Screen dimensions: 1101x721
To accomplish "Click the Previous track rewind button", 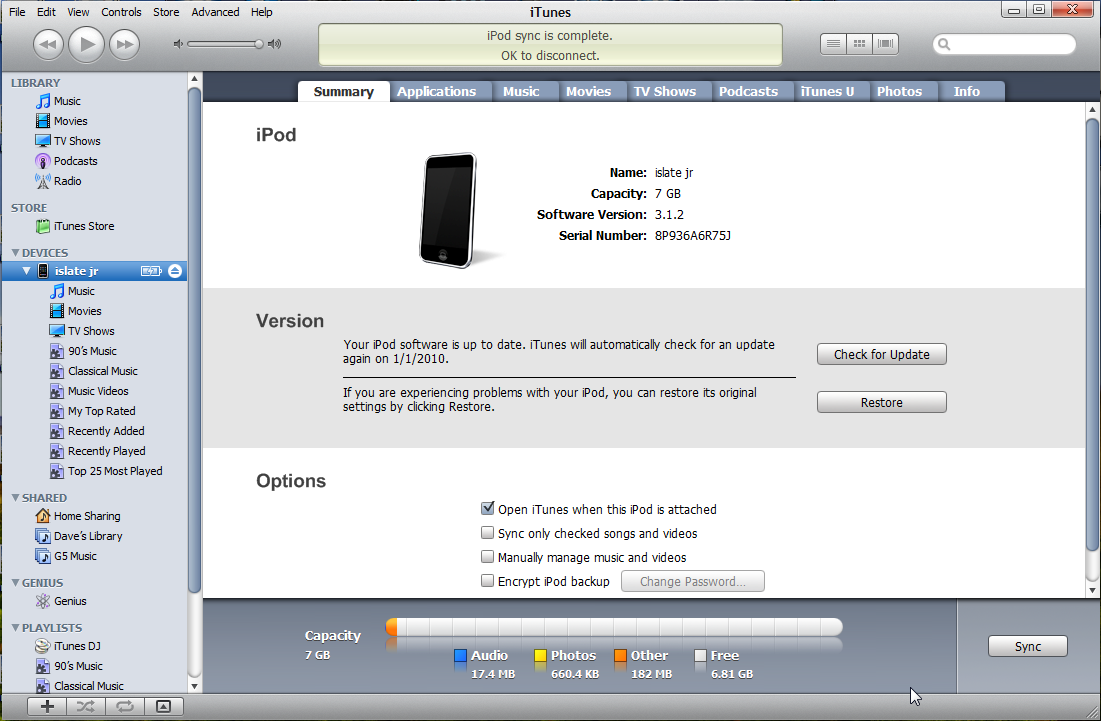I will click(48, 44).
